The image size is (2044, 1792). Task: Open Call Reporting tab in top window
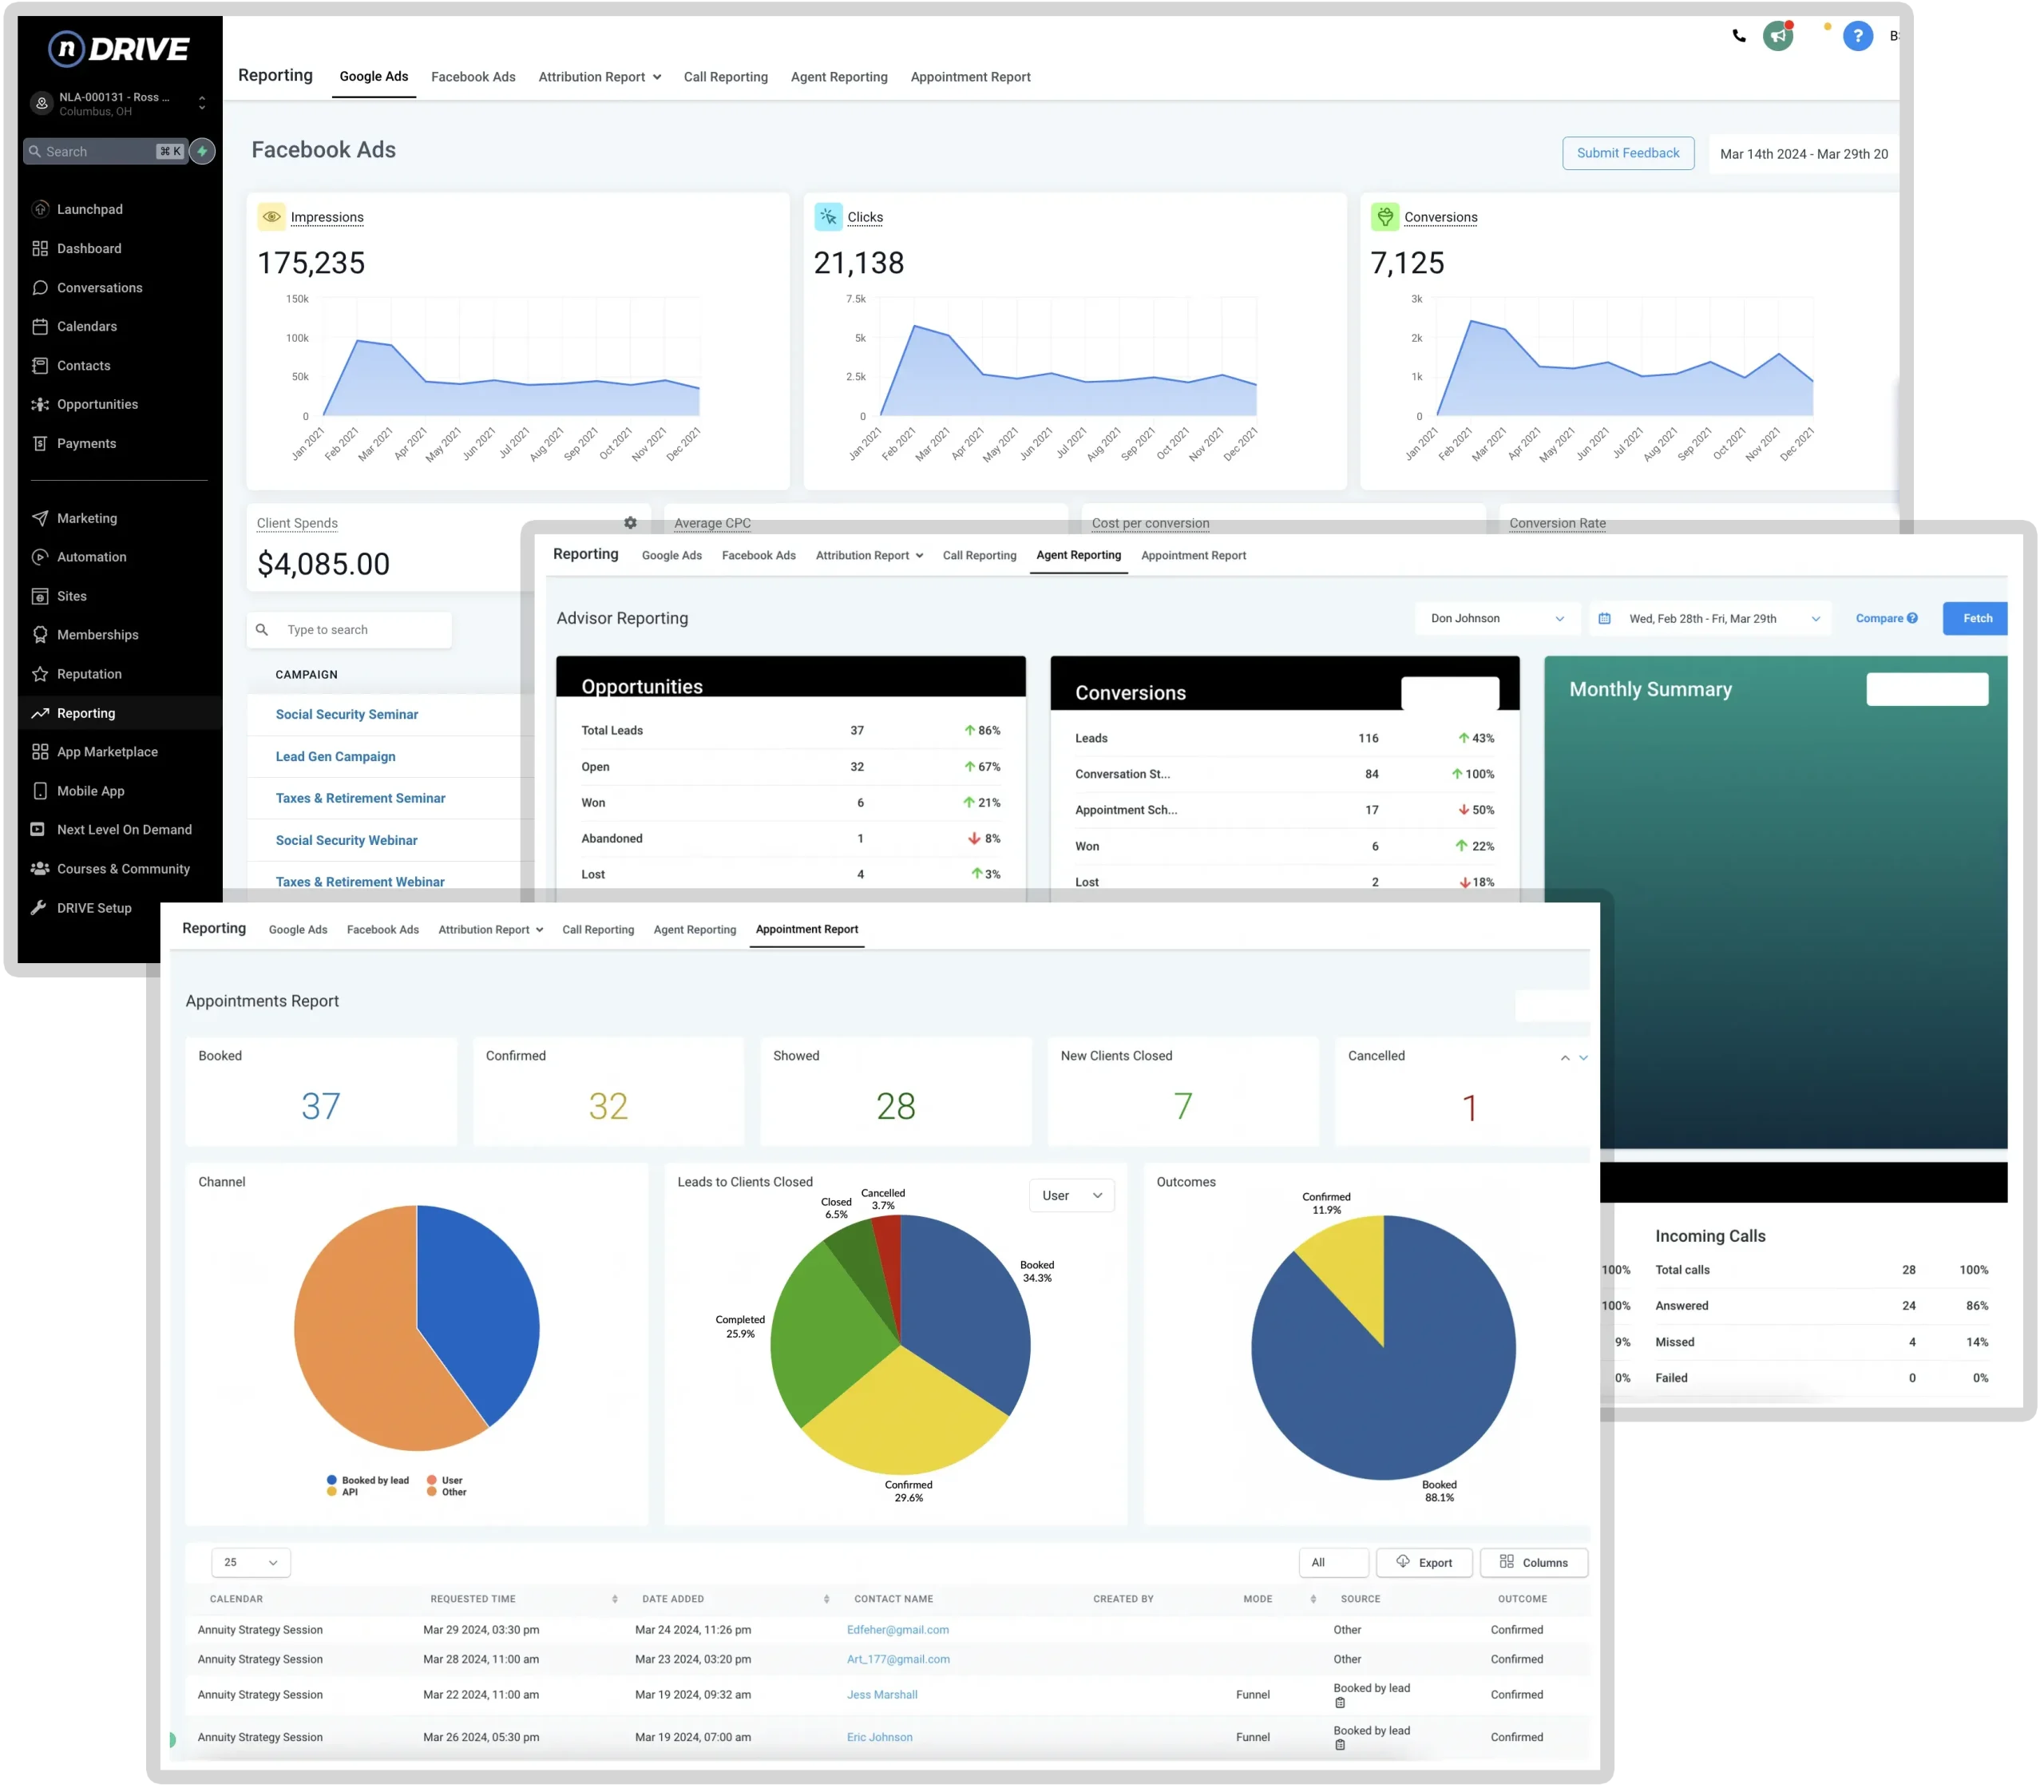point(726,77)
